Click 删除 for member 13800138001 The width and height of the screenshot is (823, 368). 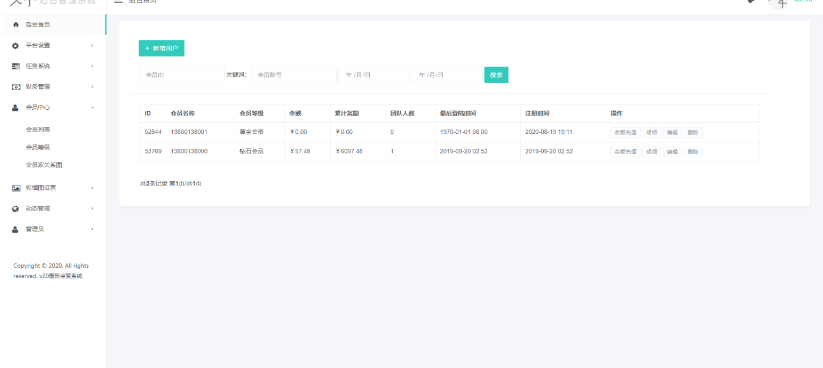693,132
